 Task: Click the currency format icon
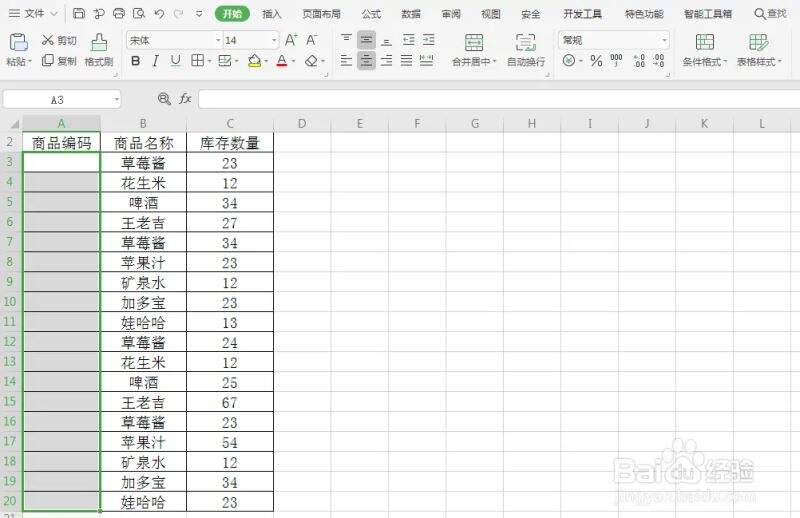(x=568, y=61)
